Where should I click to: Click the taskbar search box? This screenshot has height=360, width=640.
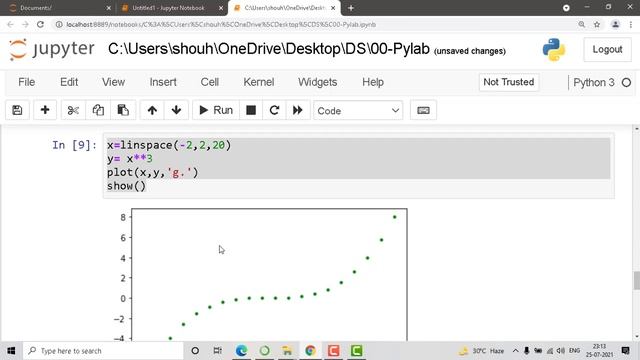[x=103, y=351]
